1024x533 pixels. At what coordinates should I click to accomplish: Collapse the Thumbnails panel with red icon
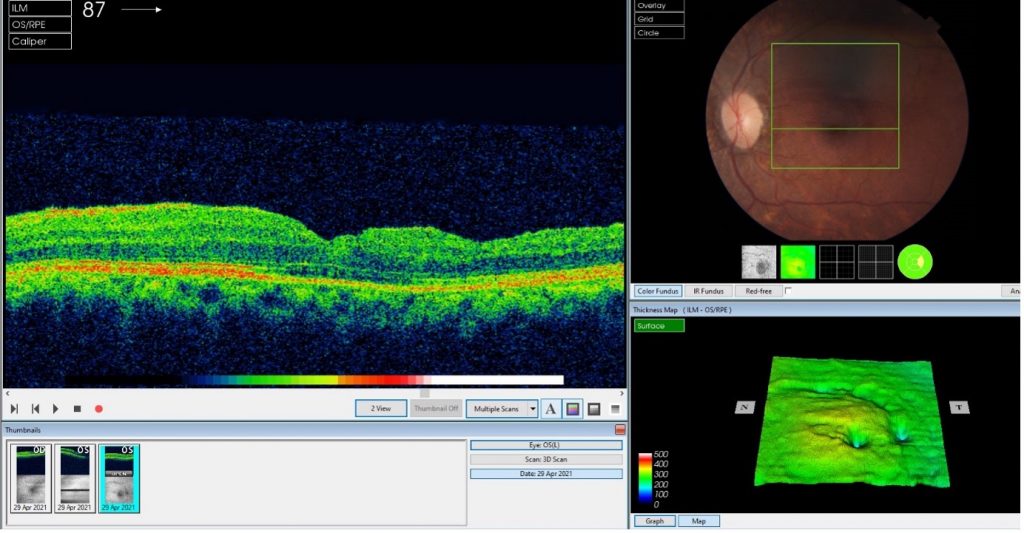[619, 429]
